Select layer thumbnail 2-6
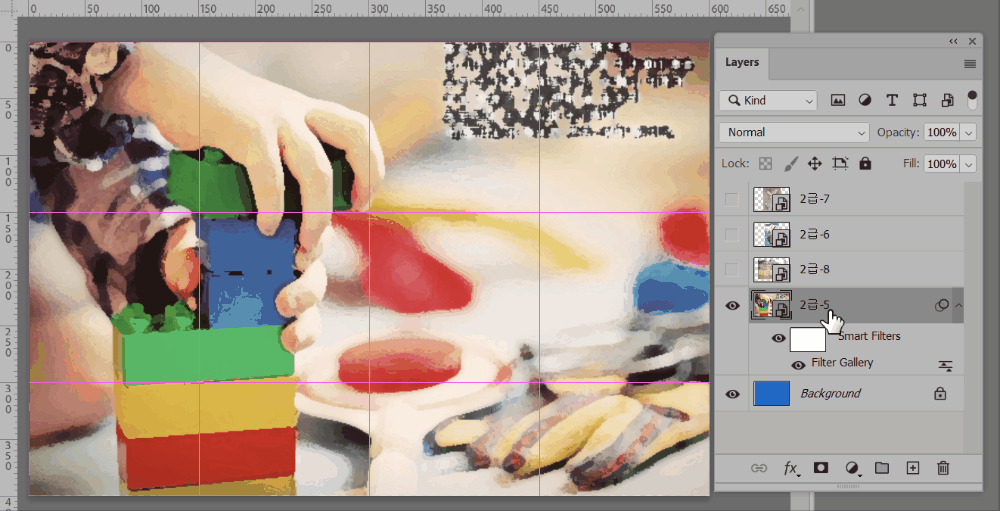Image resolution: width=1000 pixels, height=511 pixels. 772,235
